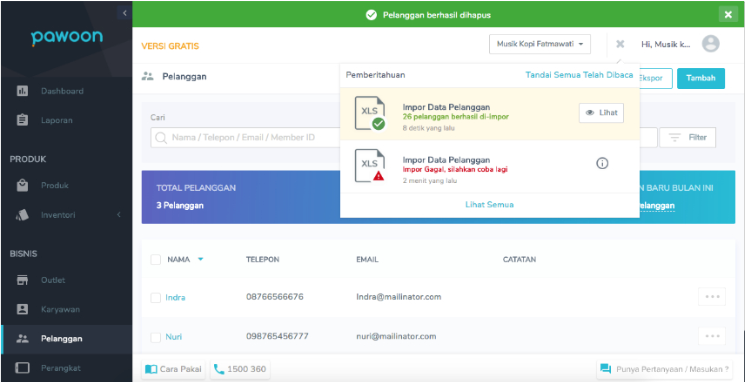This screenshot has height=382, width=745.
Task: Click the Cara Pakai button
Action: [173, 369]
